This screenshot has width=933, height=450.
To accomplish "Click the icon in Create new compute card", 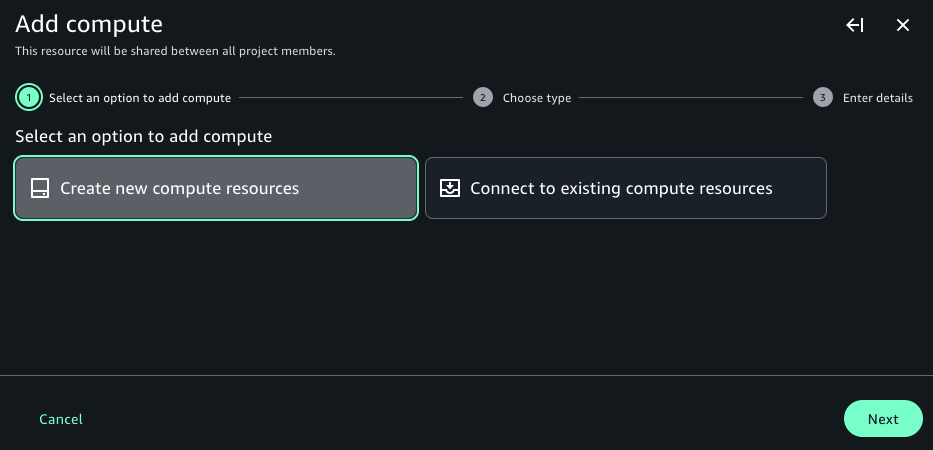I will tap(40, 188).
